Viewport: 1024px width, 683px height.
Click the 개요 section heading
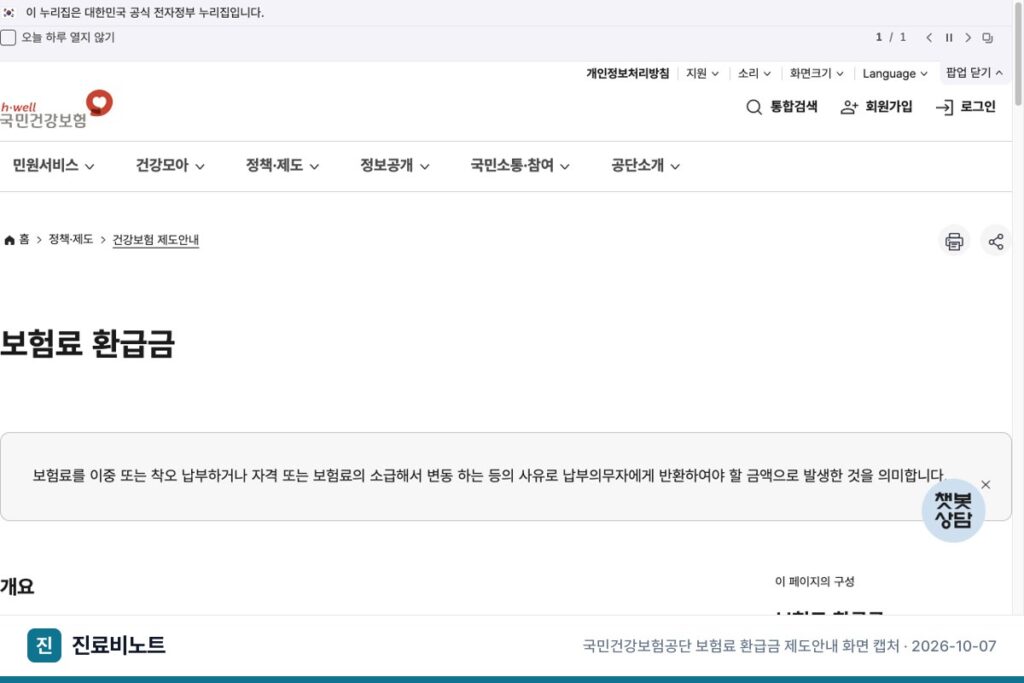click(x=17, y=586)
